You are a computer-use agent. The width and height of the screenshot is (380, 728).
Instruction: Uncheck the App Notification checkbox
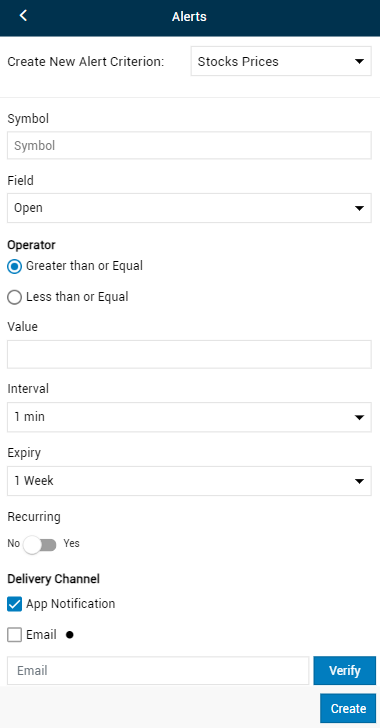pos(14,604)
